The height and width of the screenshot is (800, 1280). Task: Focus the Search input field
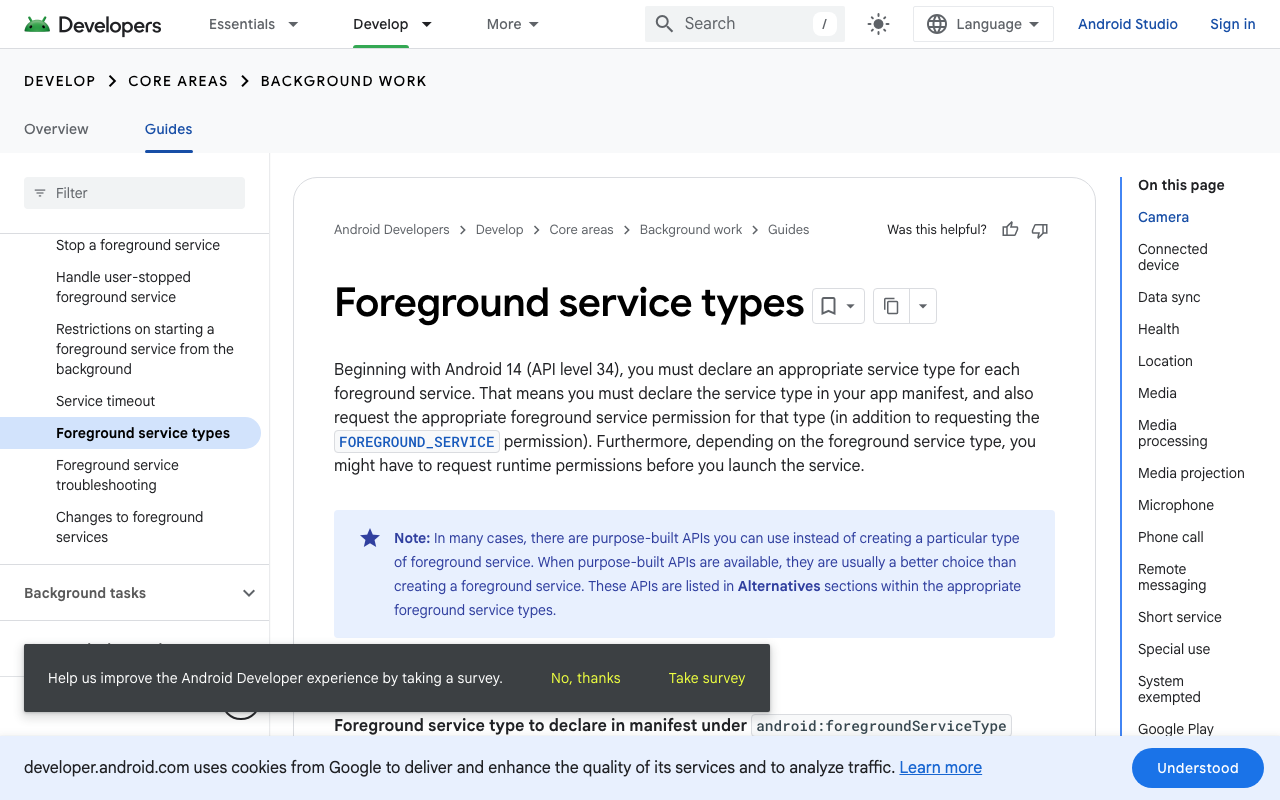pyautogui.click(x=745, y=24)
